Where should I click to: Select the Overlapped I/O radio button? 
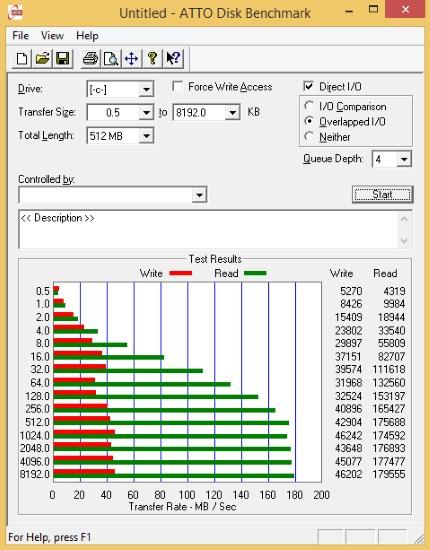pyautogui.click(x=309, y=121)
